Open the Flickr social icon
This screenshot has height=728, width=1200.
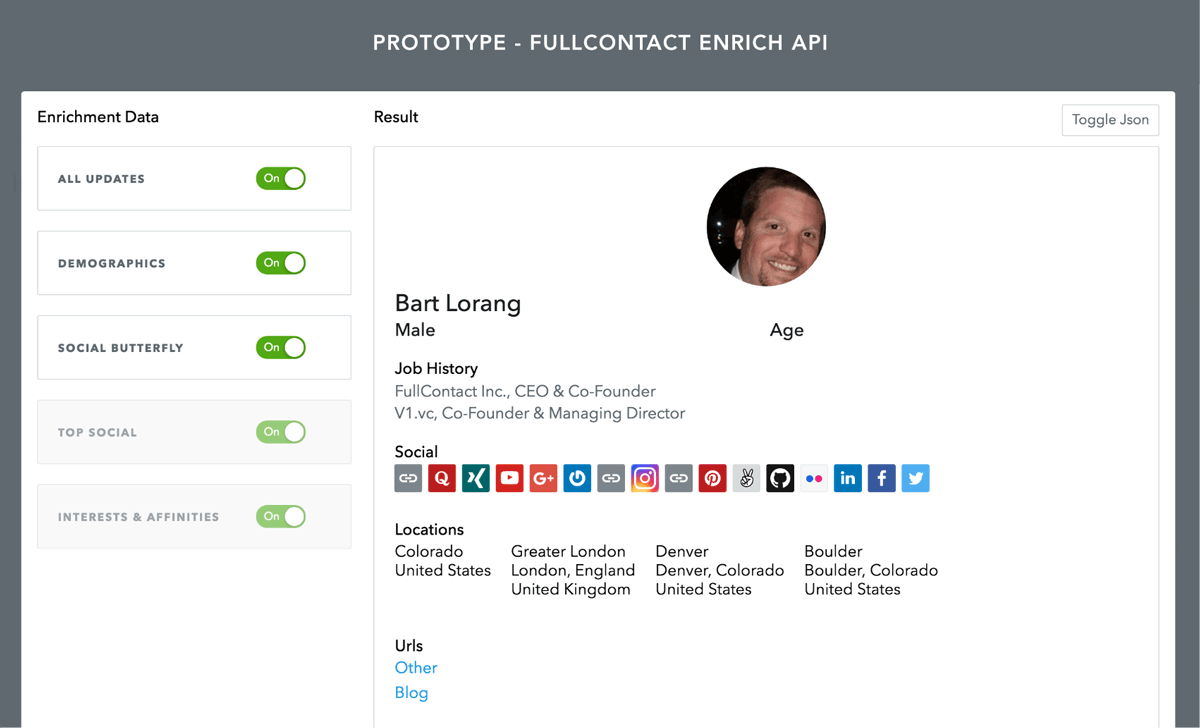814,478
